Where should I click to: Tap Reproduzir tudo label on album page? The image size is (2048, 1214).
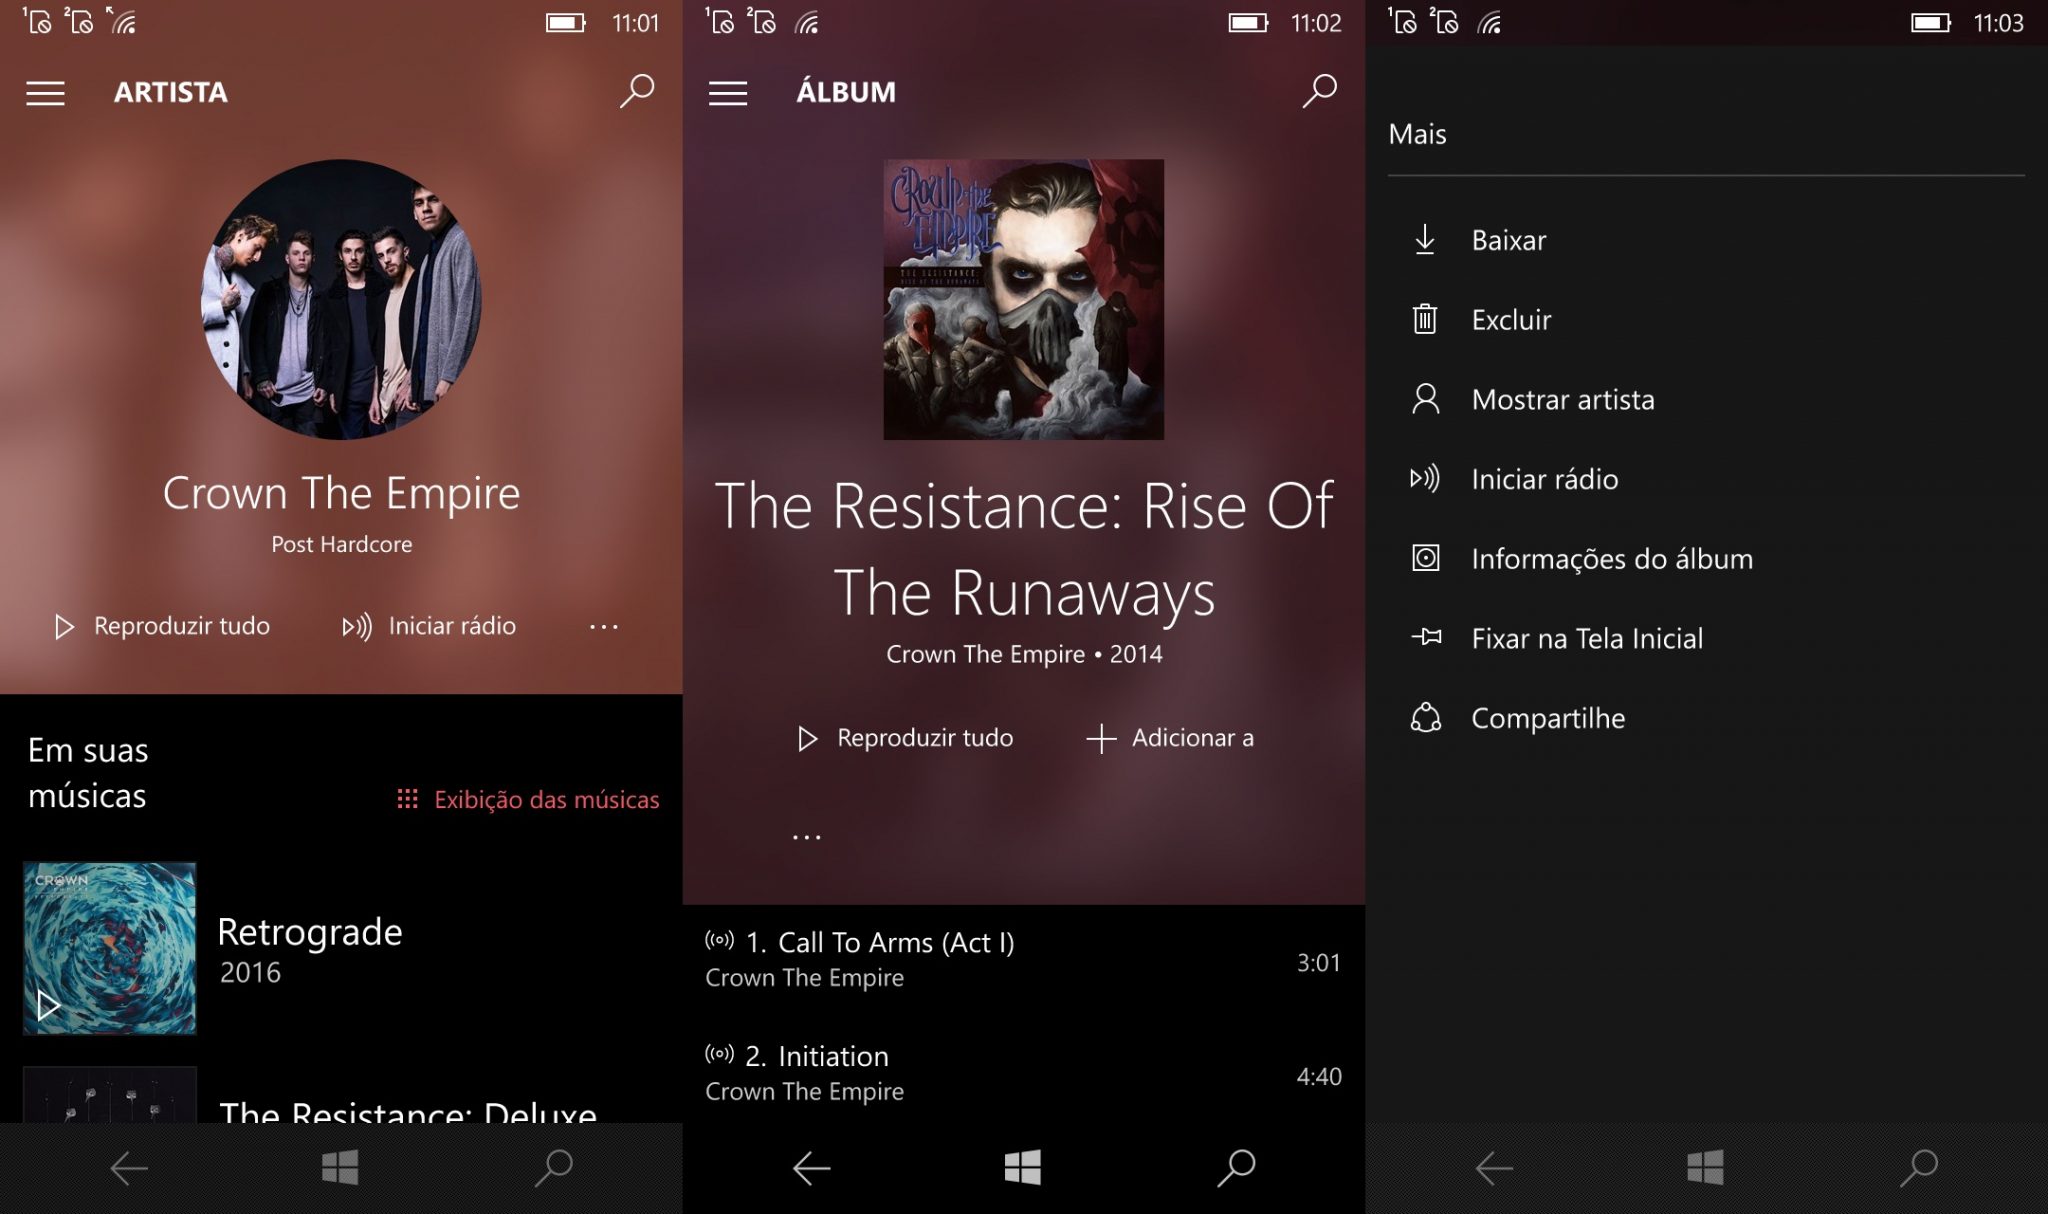click(925, 738)
